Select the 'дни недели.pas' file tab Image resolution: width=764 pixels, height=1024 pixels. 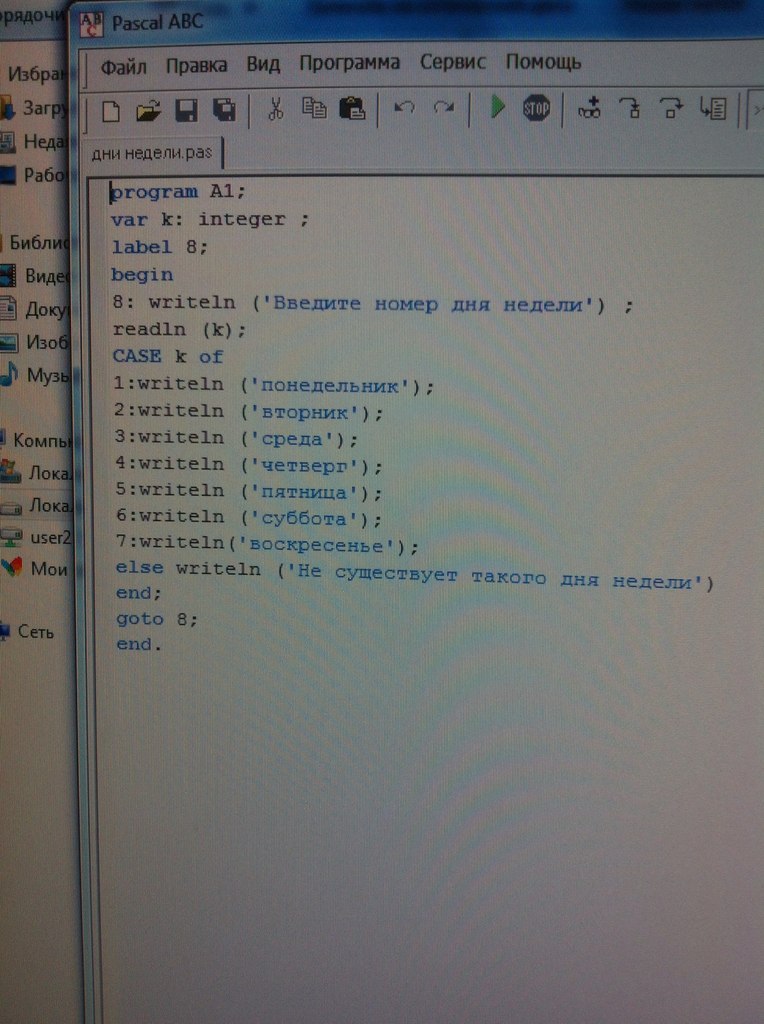(152, 153)
